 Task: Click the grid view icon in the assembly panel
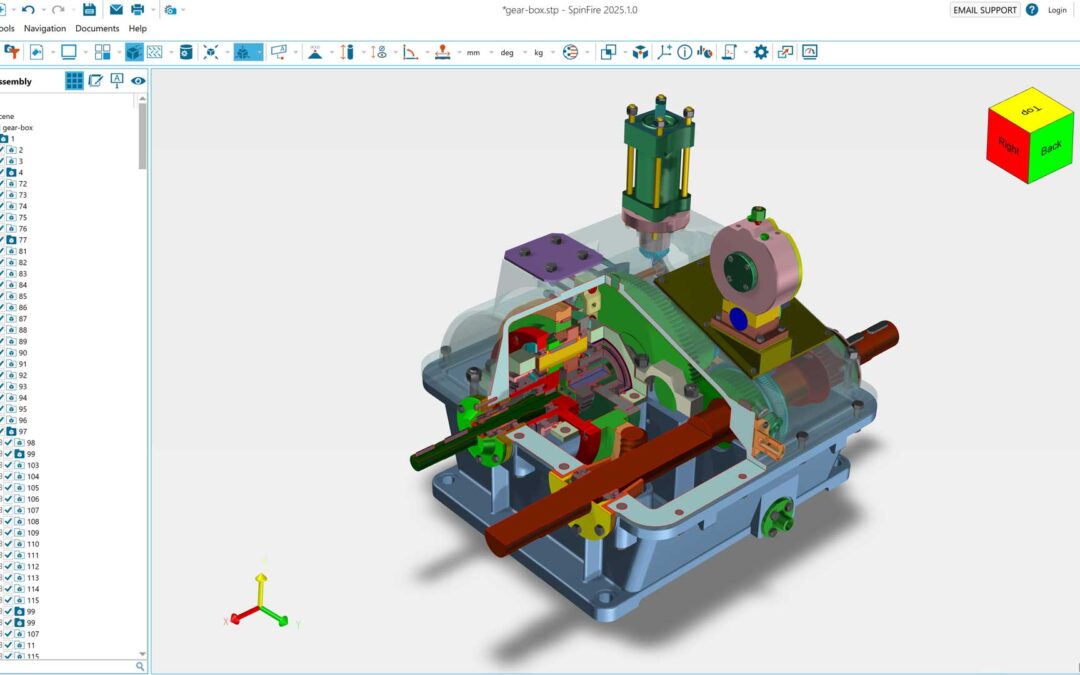(x=74, y=81)
